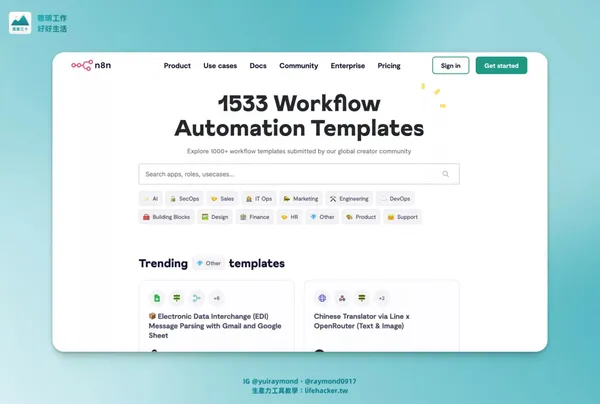Select the Engineering category chip
This screenshot has height=404, width=600.
coord(349,199)
